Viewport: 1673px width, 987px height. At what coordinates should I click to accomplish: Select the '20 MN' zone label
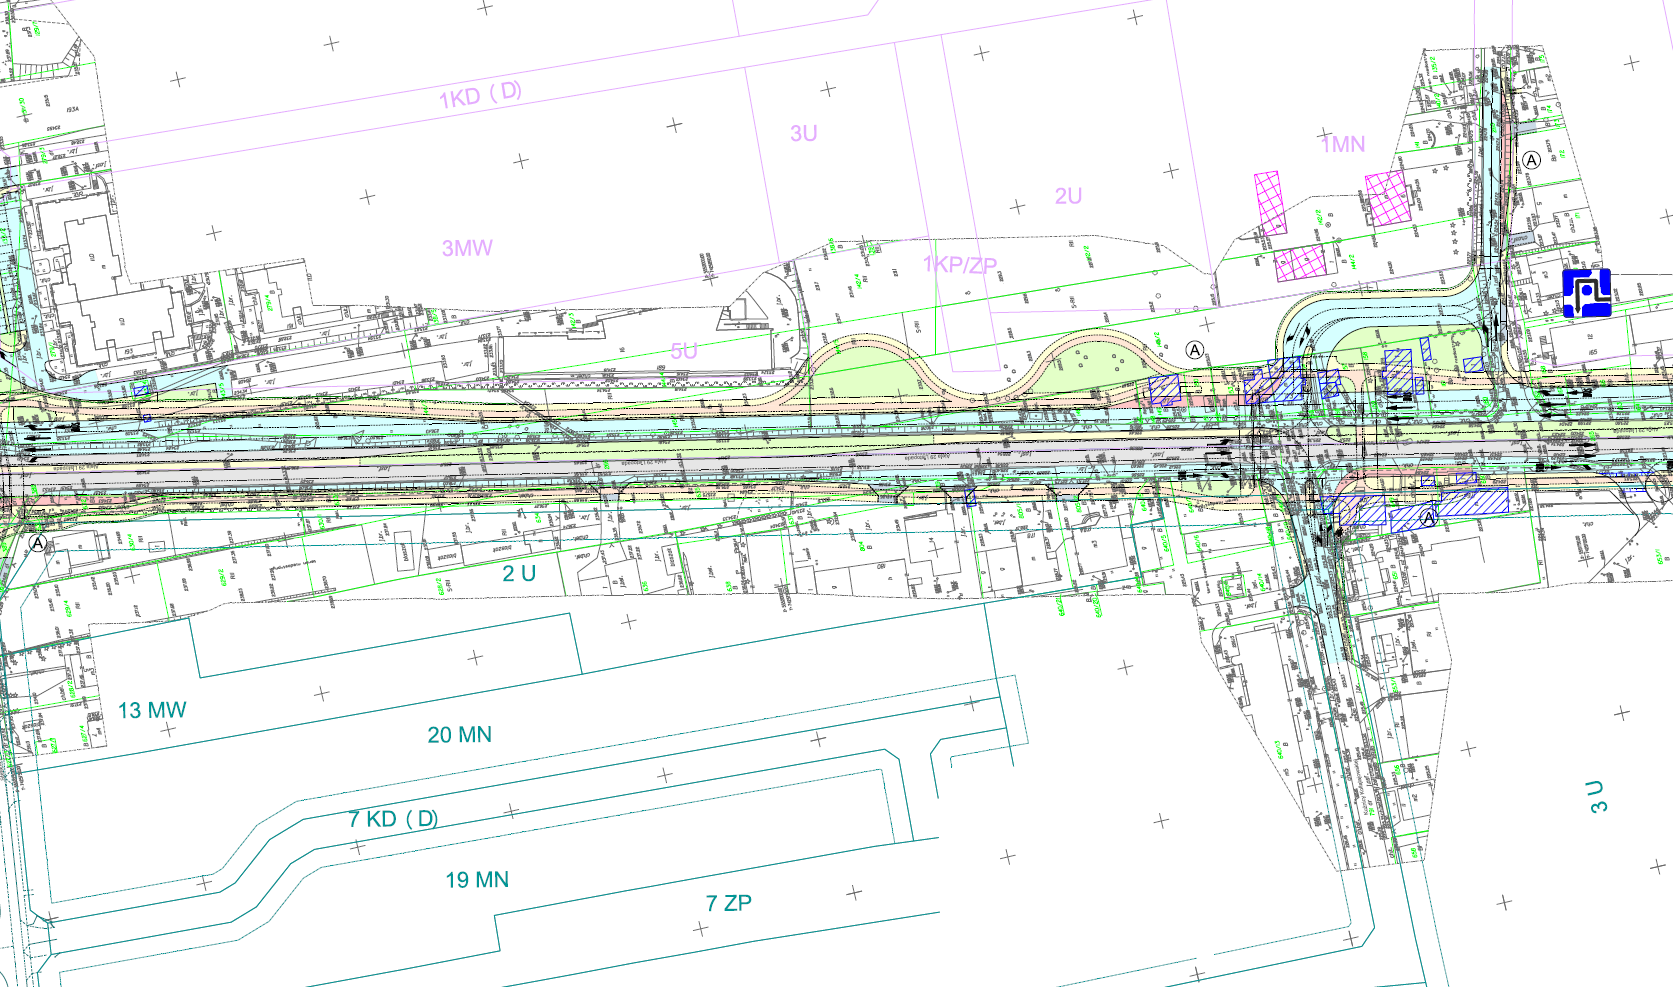point(460,735)
